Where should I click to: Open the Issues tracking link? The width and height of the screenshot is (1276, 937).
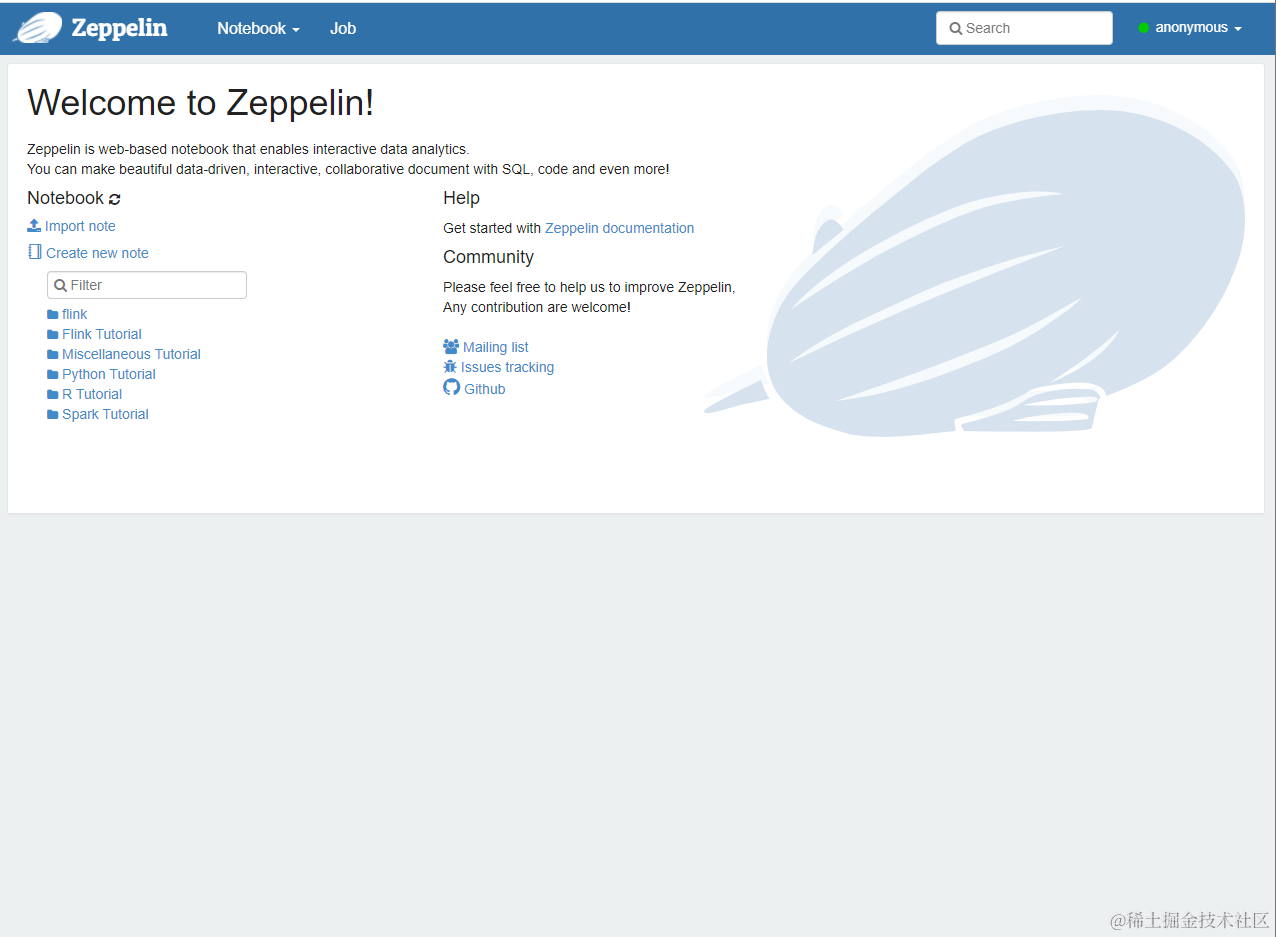[x=507, y=367]
